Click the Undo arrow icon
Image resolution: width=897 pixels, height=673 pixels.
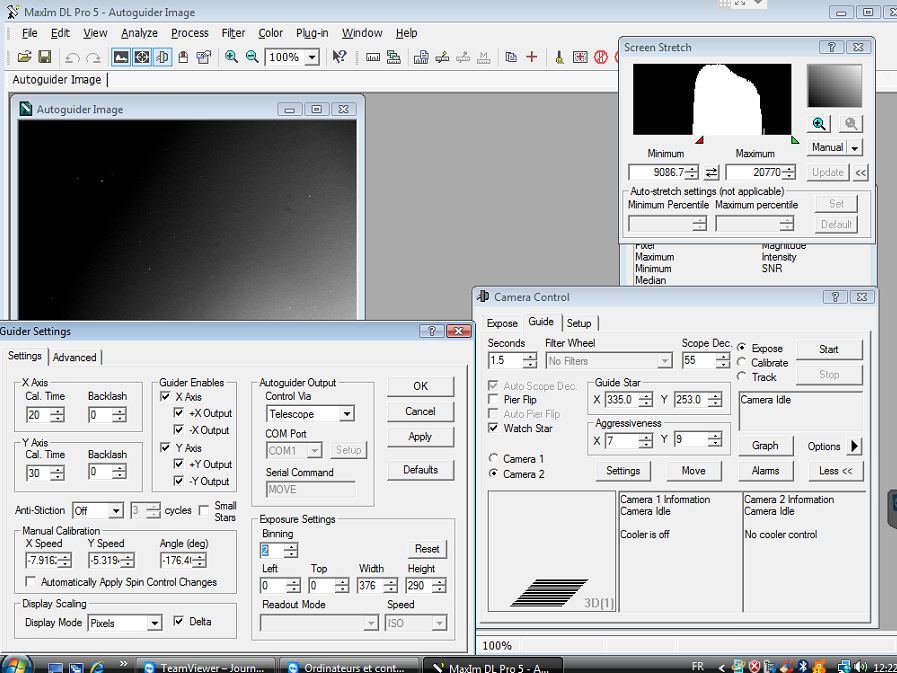click(72, 57)
